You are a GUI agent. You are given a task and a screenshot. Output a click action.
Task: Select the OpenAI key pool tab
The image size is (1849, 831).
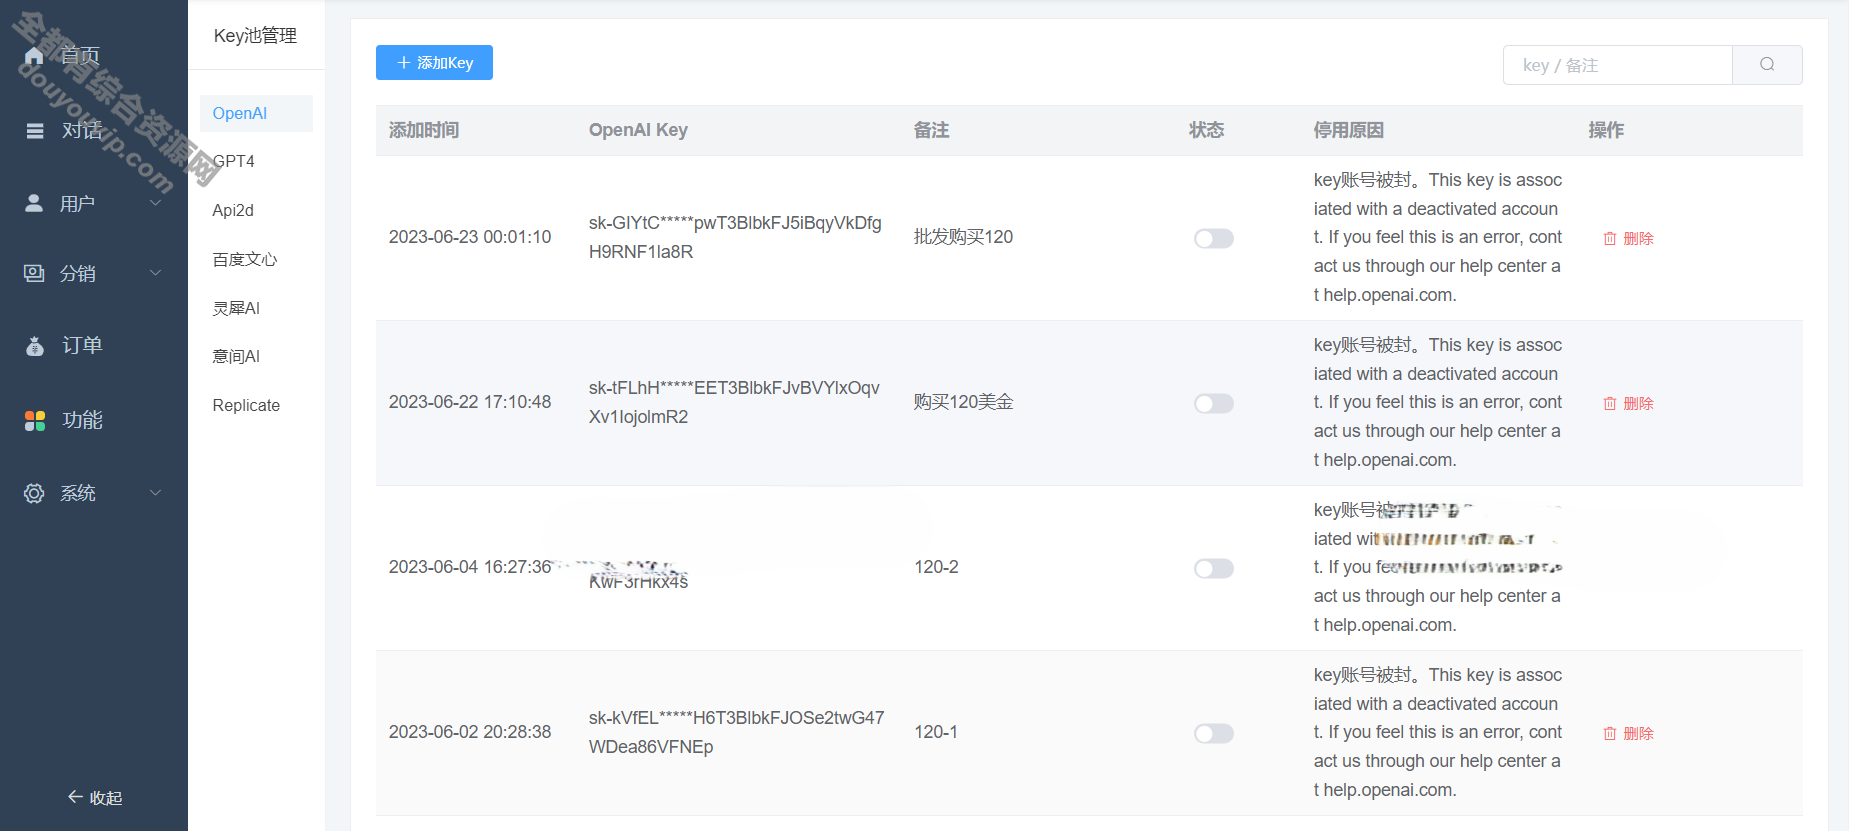256,113
